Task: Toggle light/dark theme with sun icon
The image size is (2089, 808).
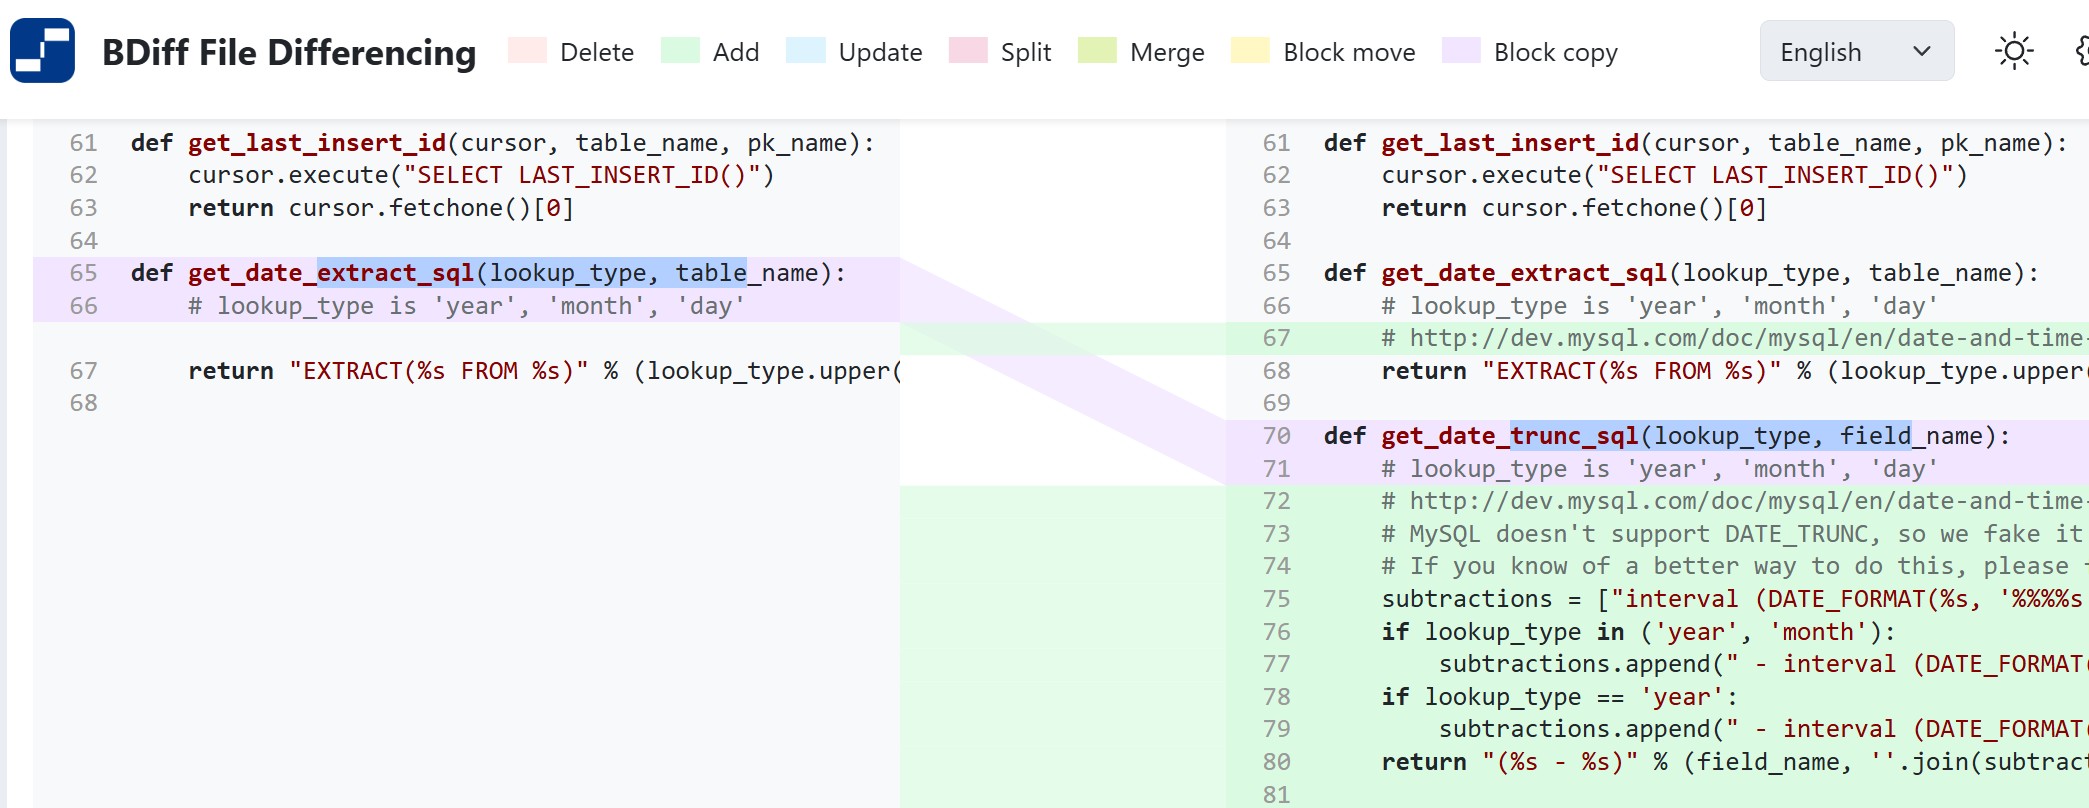Action: (x=2013, y=51)
